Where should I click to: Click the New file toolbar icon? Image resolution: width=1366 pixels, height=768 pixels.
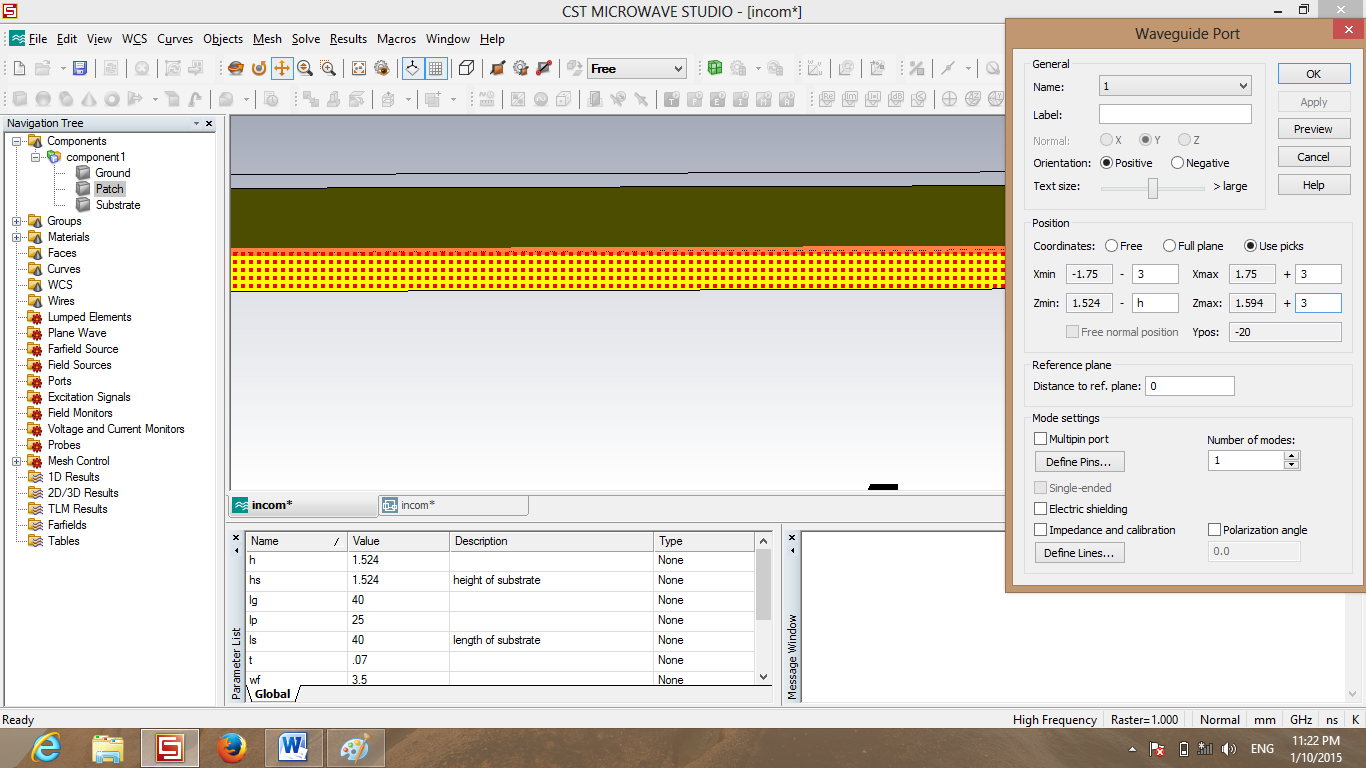tap(19, 68)
